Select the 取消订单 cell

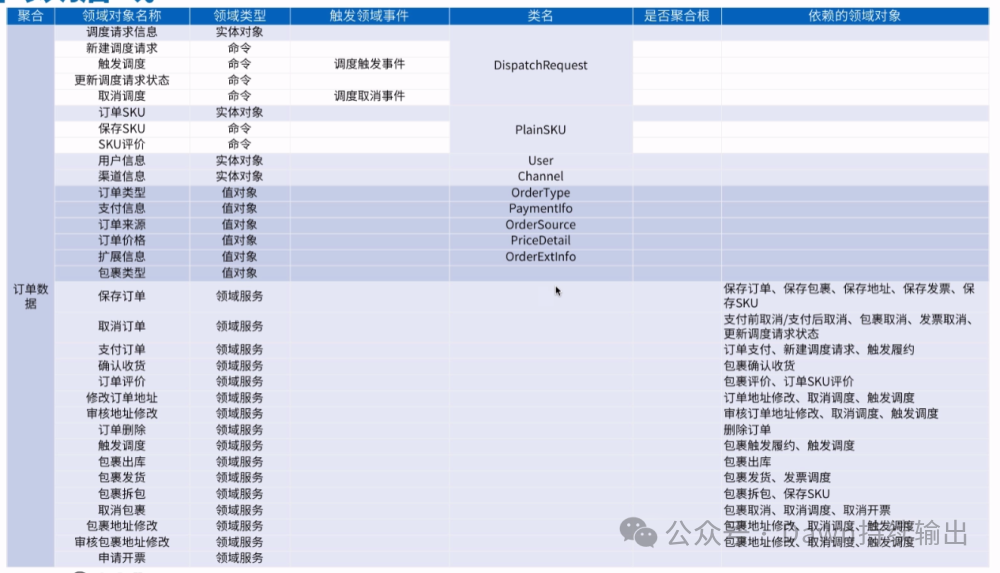[122, 326]
